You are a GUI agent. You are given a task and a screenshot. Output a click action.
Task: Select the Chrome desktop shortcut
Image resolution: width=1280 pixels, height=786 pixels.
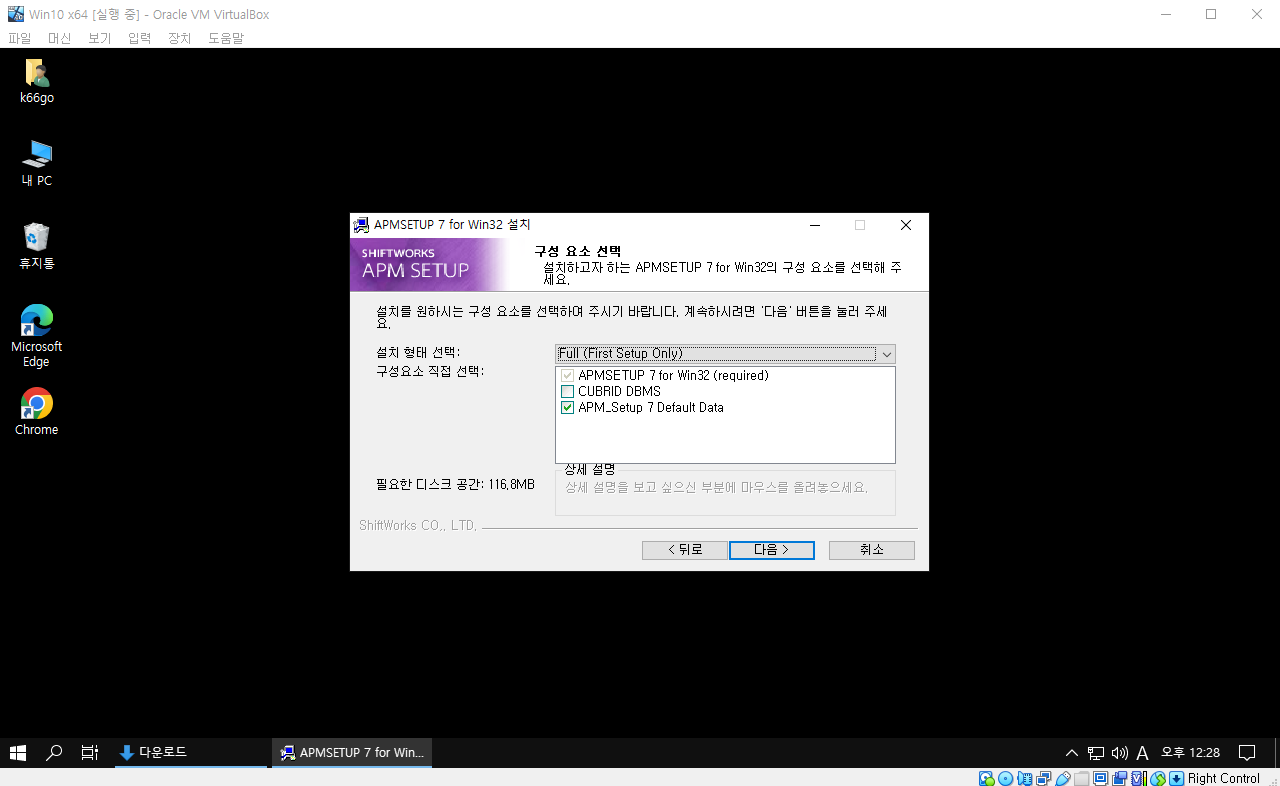click(x=37, y=412)
